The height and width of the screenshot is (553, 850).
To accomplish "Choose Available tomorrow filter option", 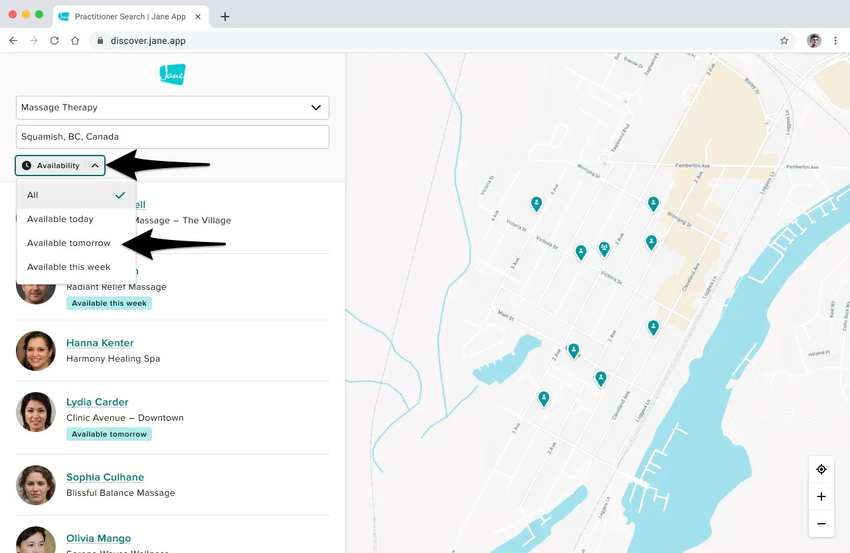I will pos(69,243).
